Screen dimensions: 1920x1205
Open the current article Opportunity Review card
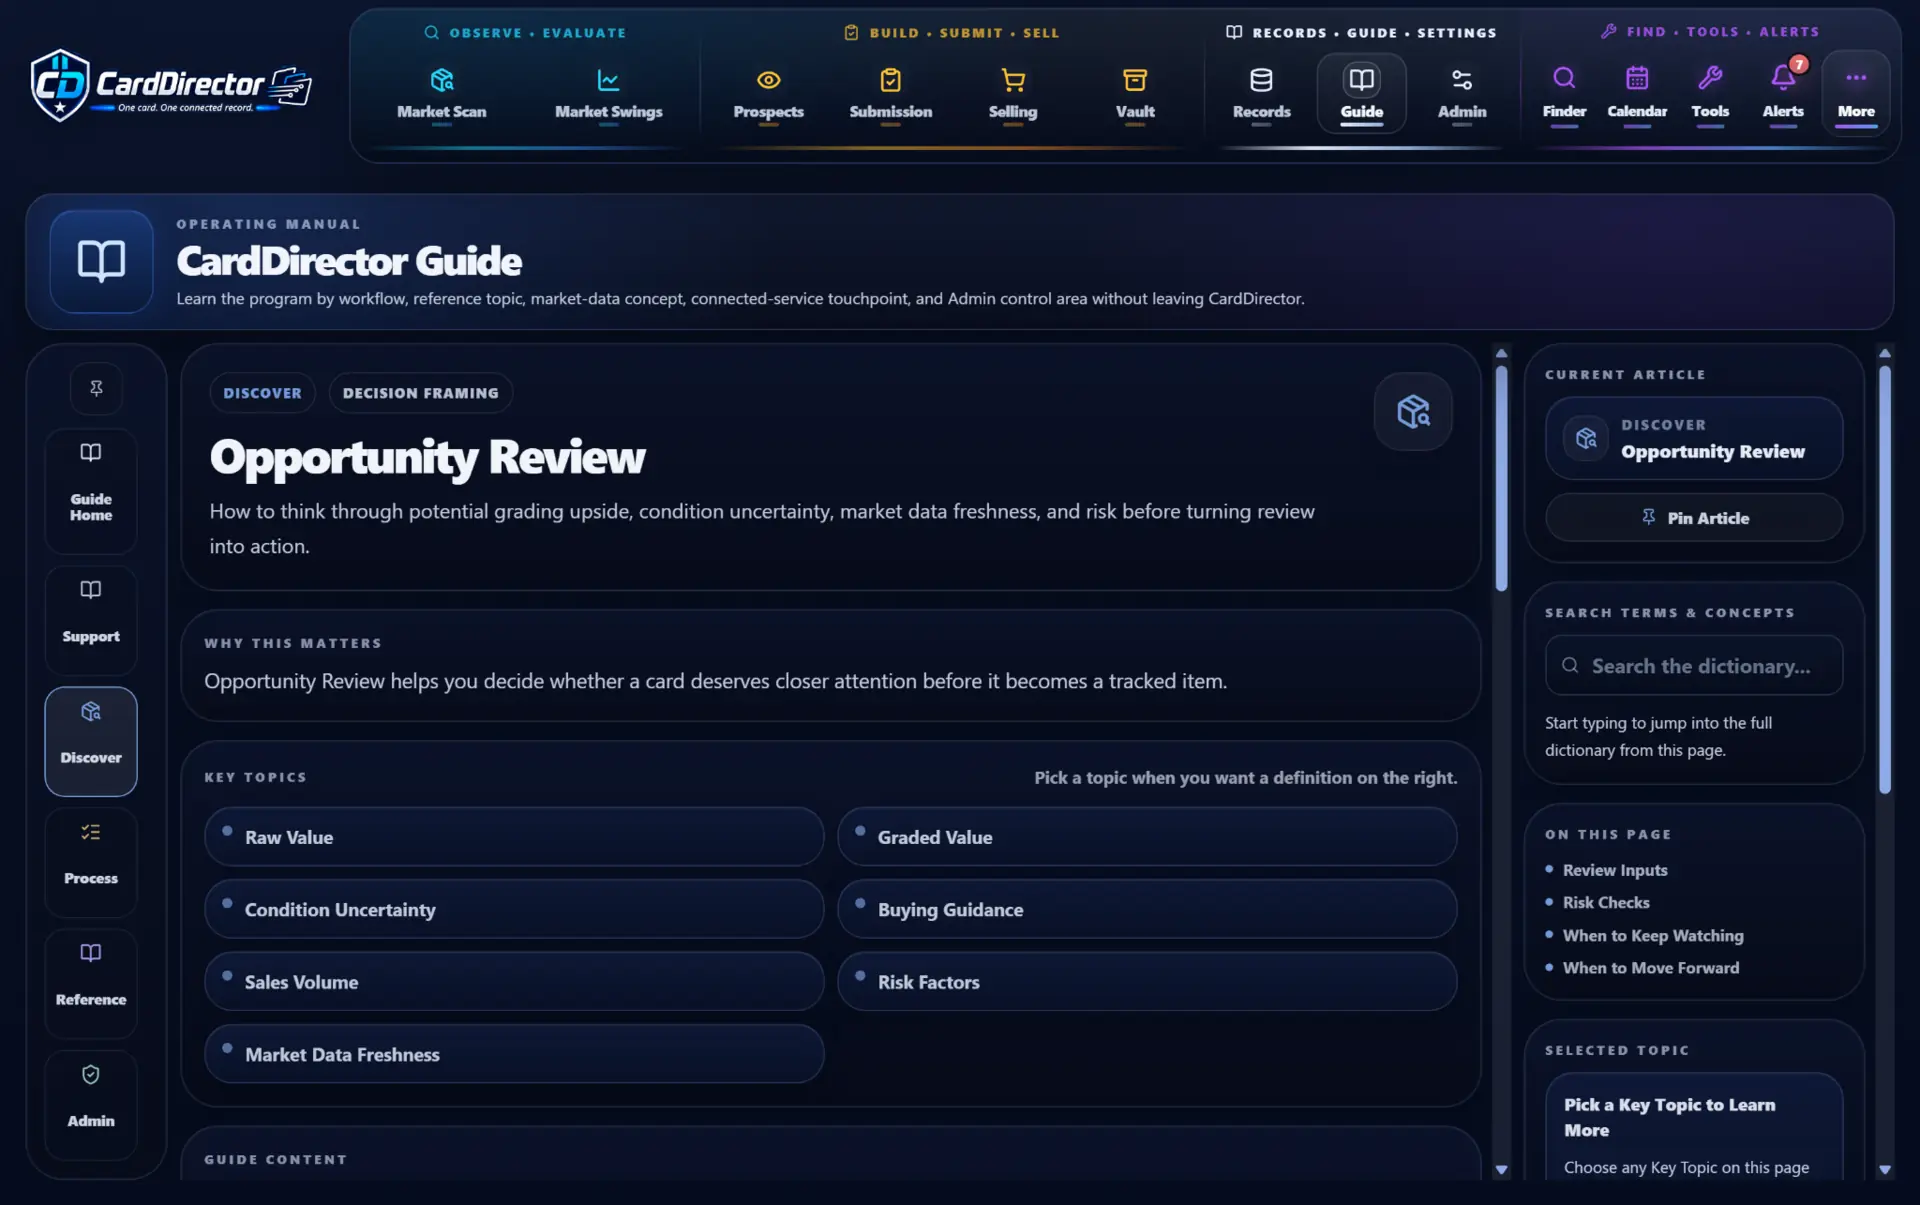(x=1694, y=438)
